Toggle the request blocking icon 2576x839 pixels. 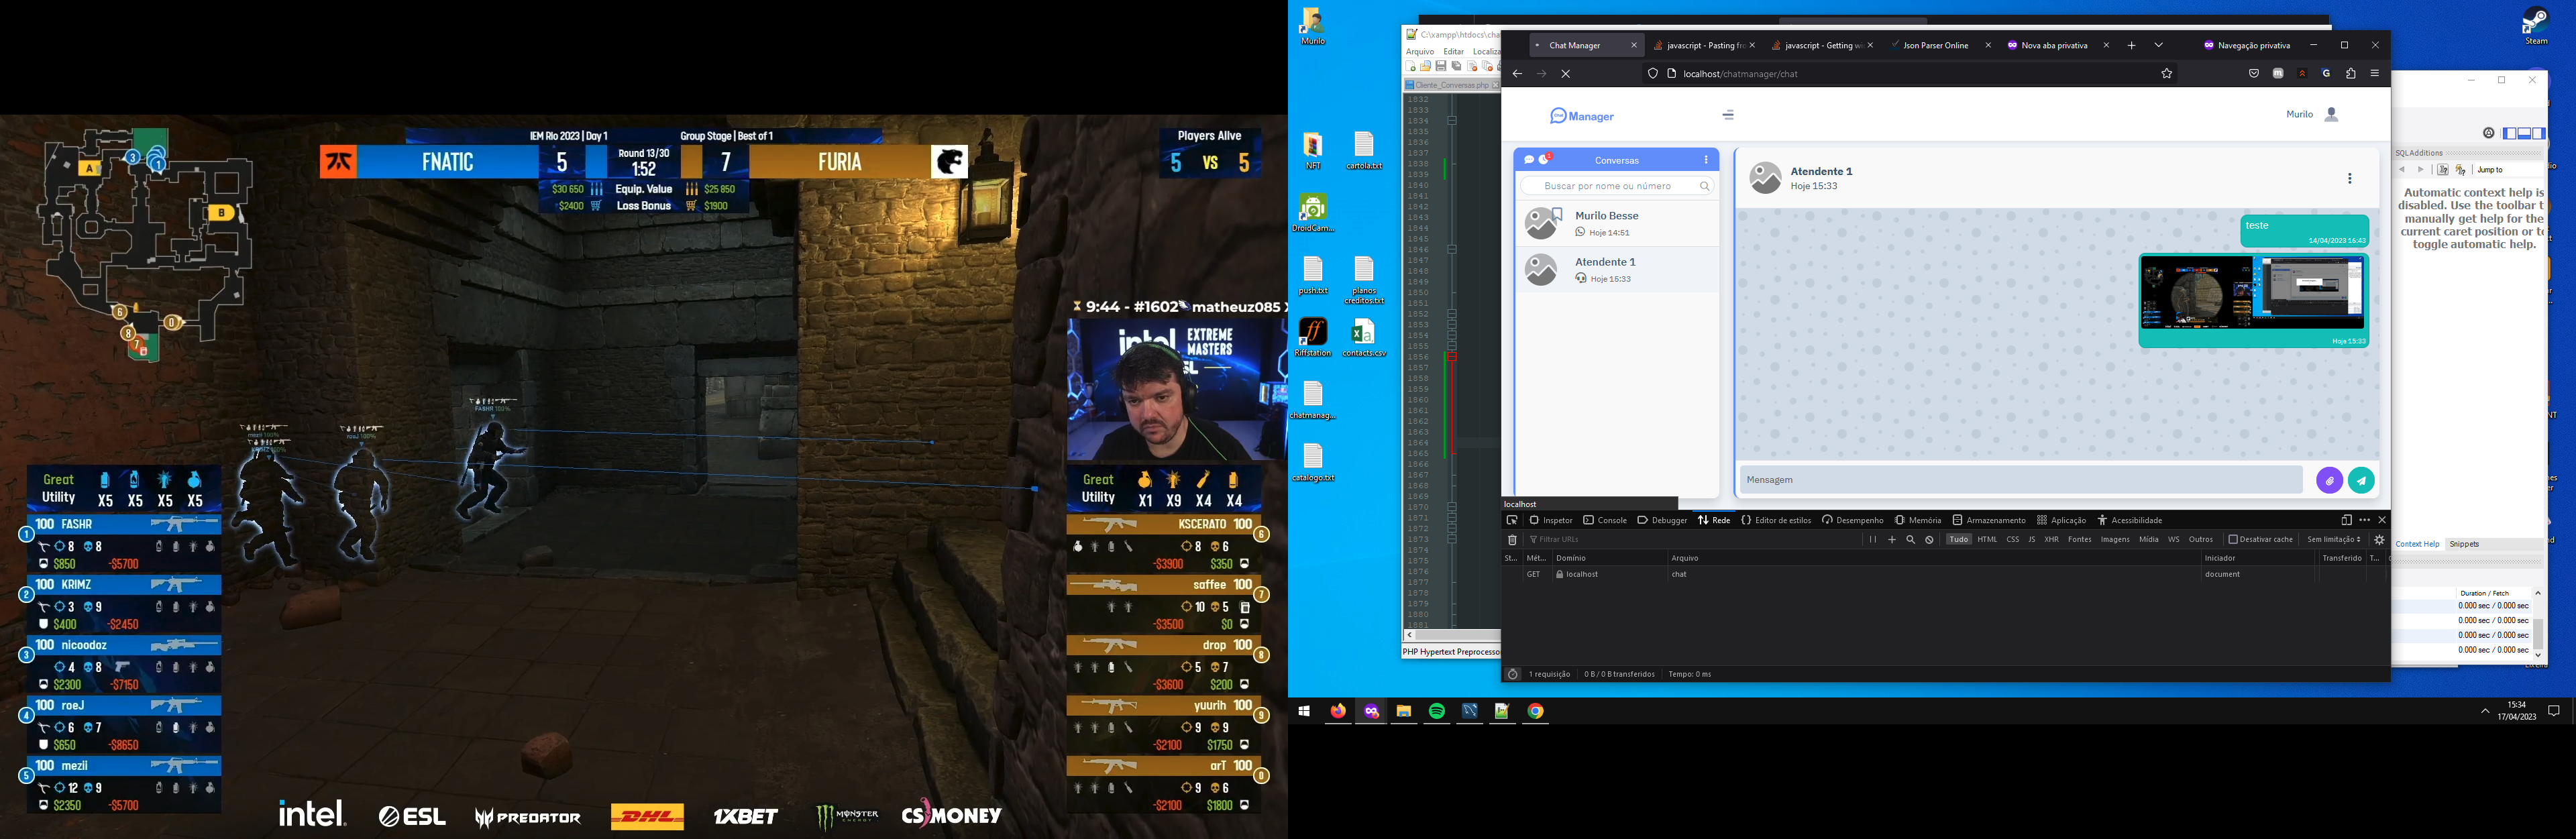click(1929, 540)
